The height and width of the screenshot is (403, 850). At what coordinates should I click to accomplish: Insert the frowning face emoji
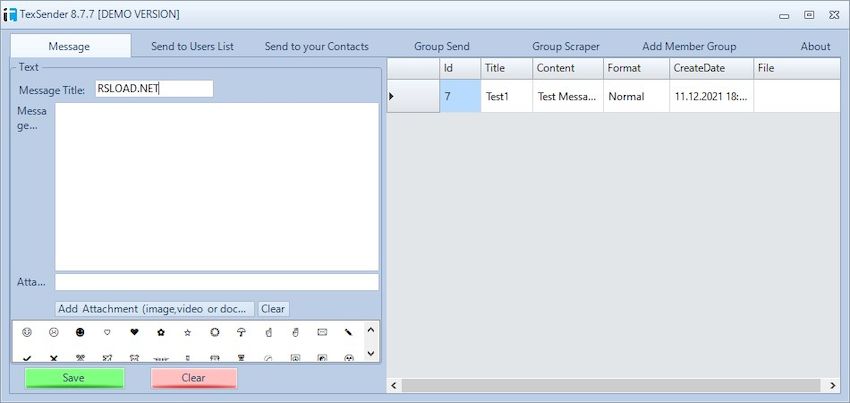(x=53, y=332)
